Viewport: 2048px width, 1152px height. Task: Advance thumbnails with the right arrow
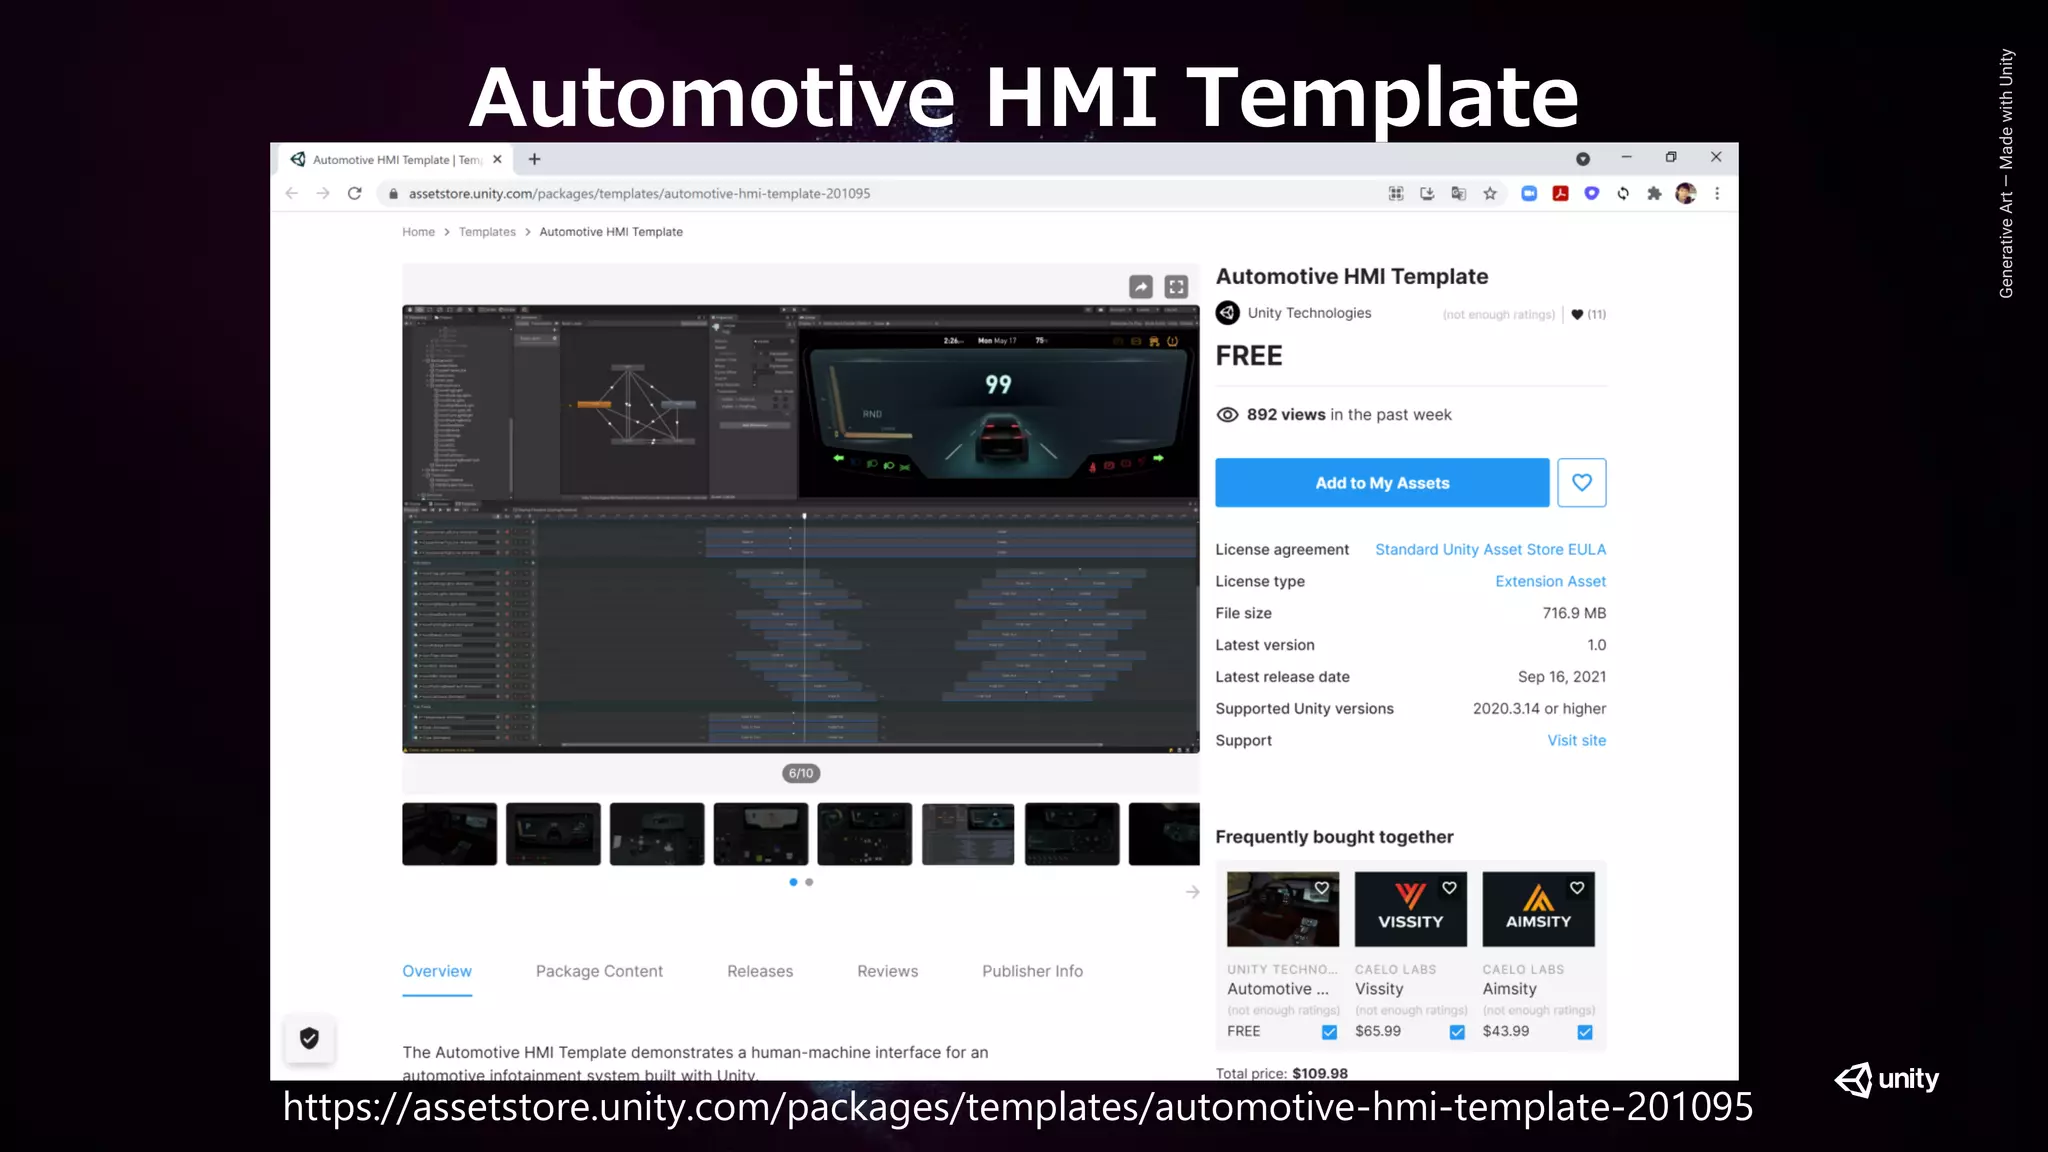1192,892
